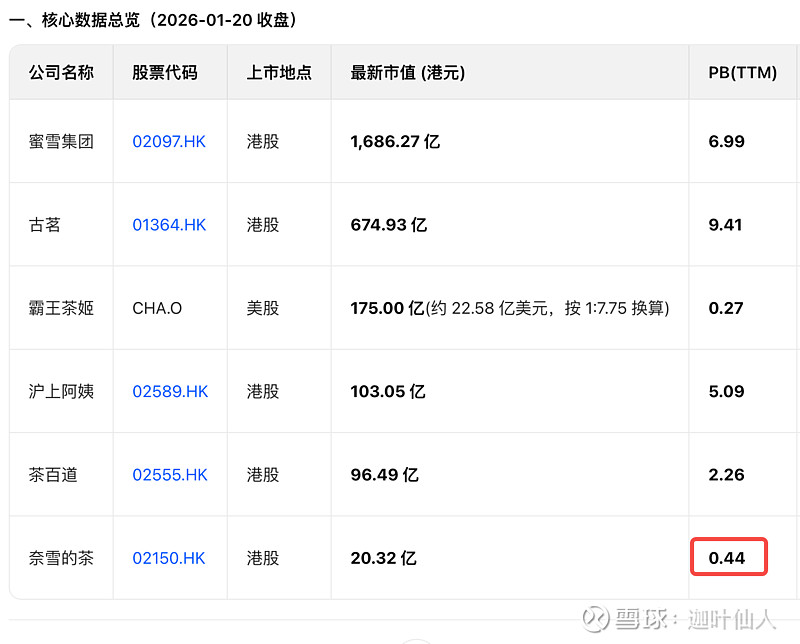Select the 蜜雪集团 company name cell

tap(61, 142)
